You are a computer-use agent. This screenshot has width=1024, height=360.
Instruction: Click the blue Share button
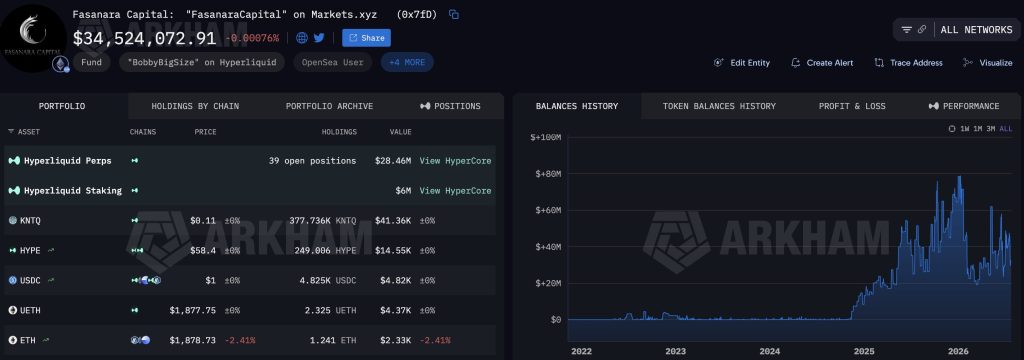(366, 38)
